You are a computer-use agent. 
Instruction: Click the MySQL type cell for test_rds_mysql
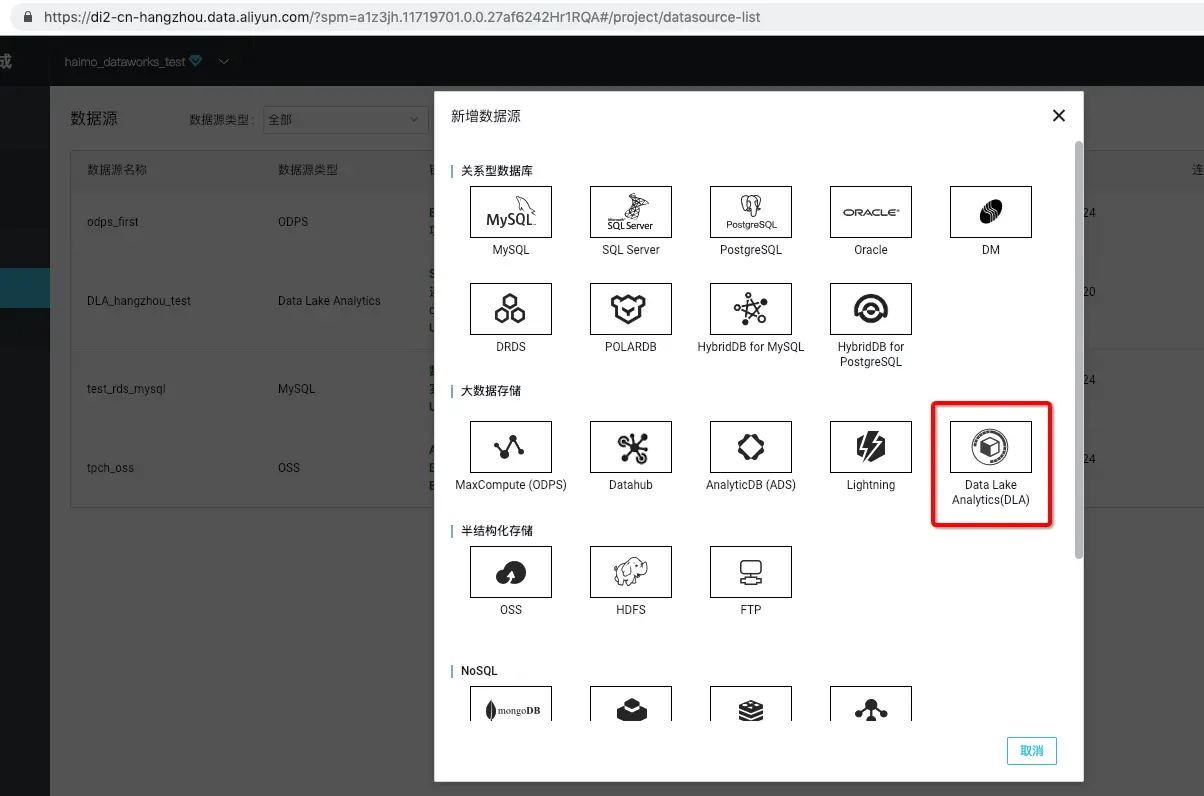coord(296,389)
